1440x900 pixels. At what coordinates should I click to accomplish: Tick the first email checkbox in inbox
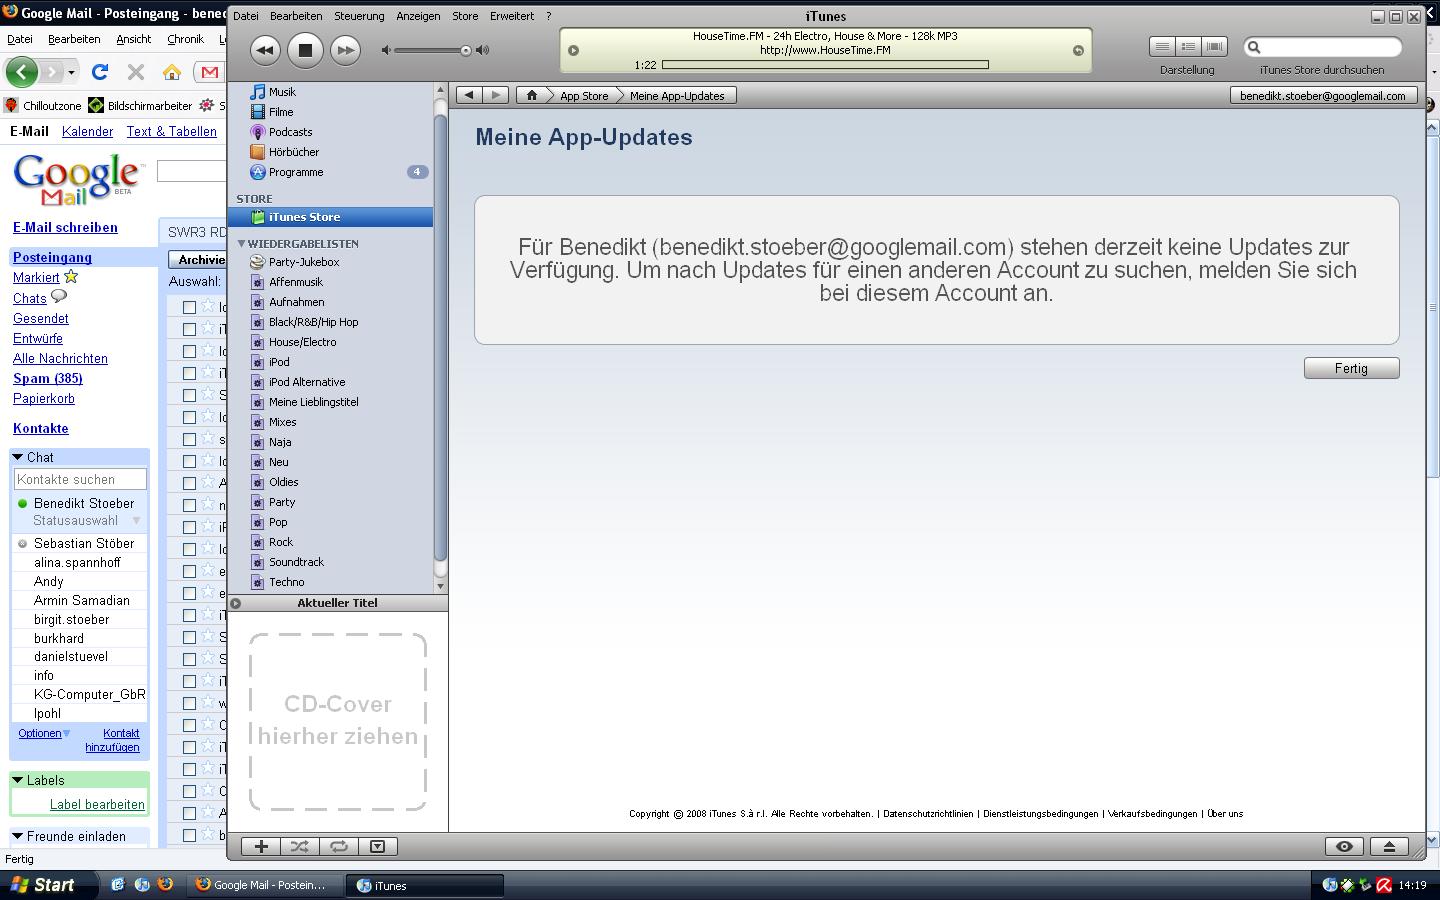(189, 307)
